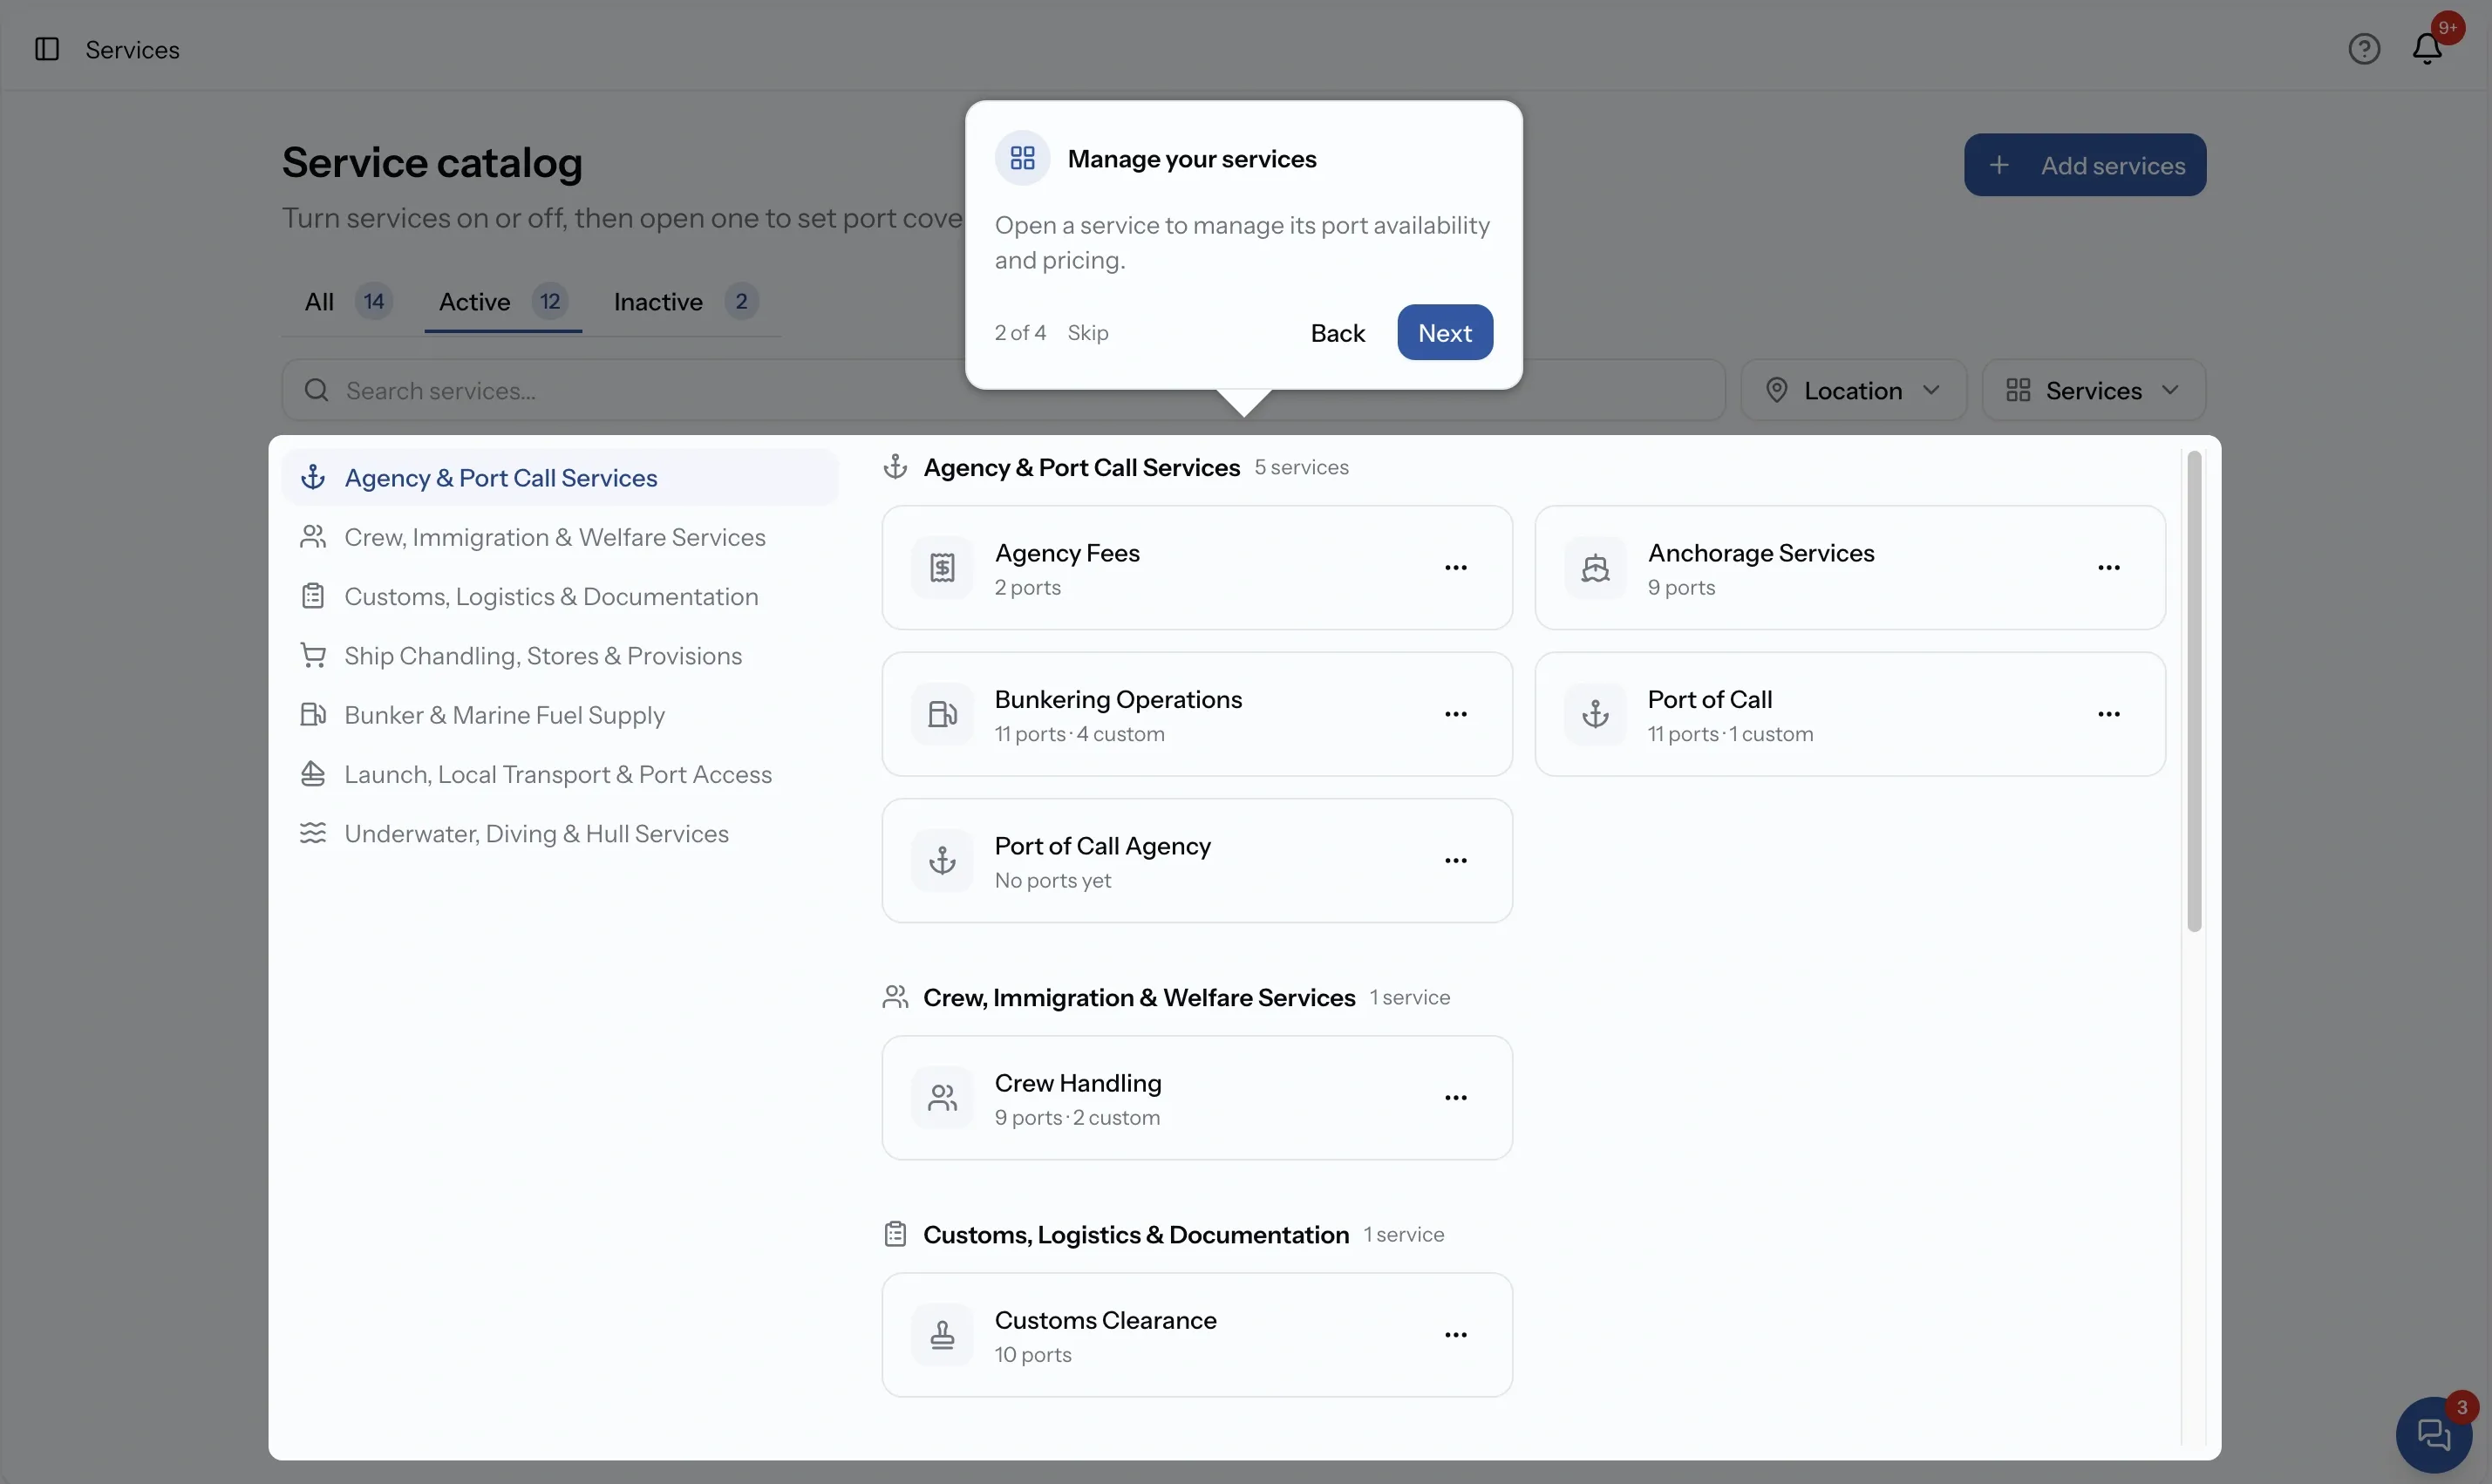The image size is (2492, 1484).
Task: Click the Port of Call Agency anchor icon
Action: [x=942, y=860]
